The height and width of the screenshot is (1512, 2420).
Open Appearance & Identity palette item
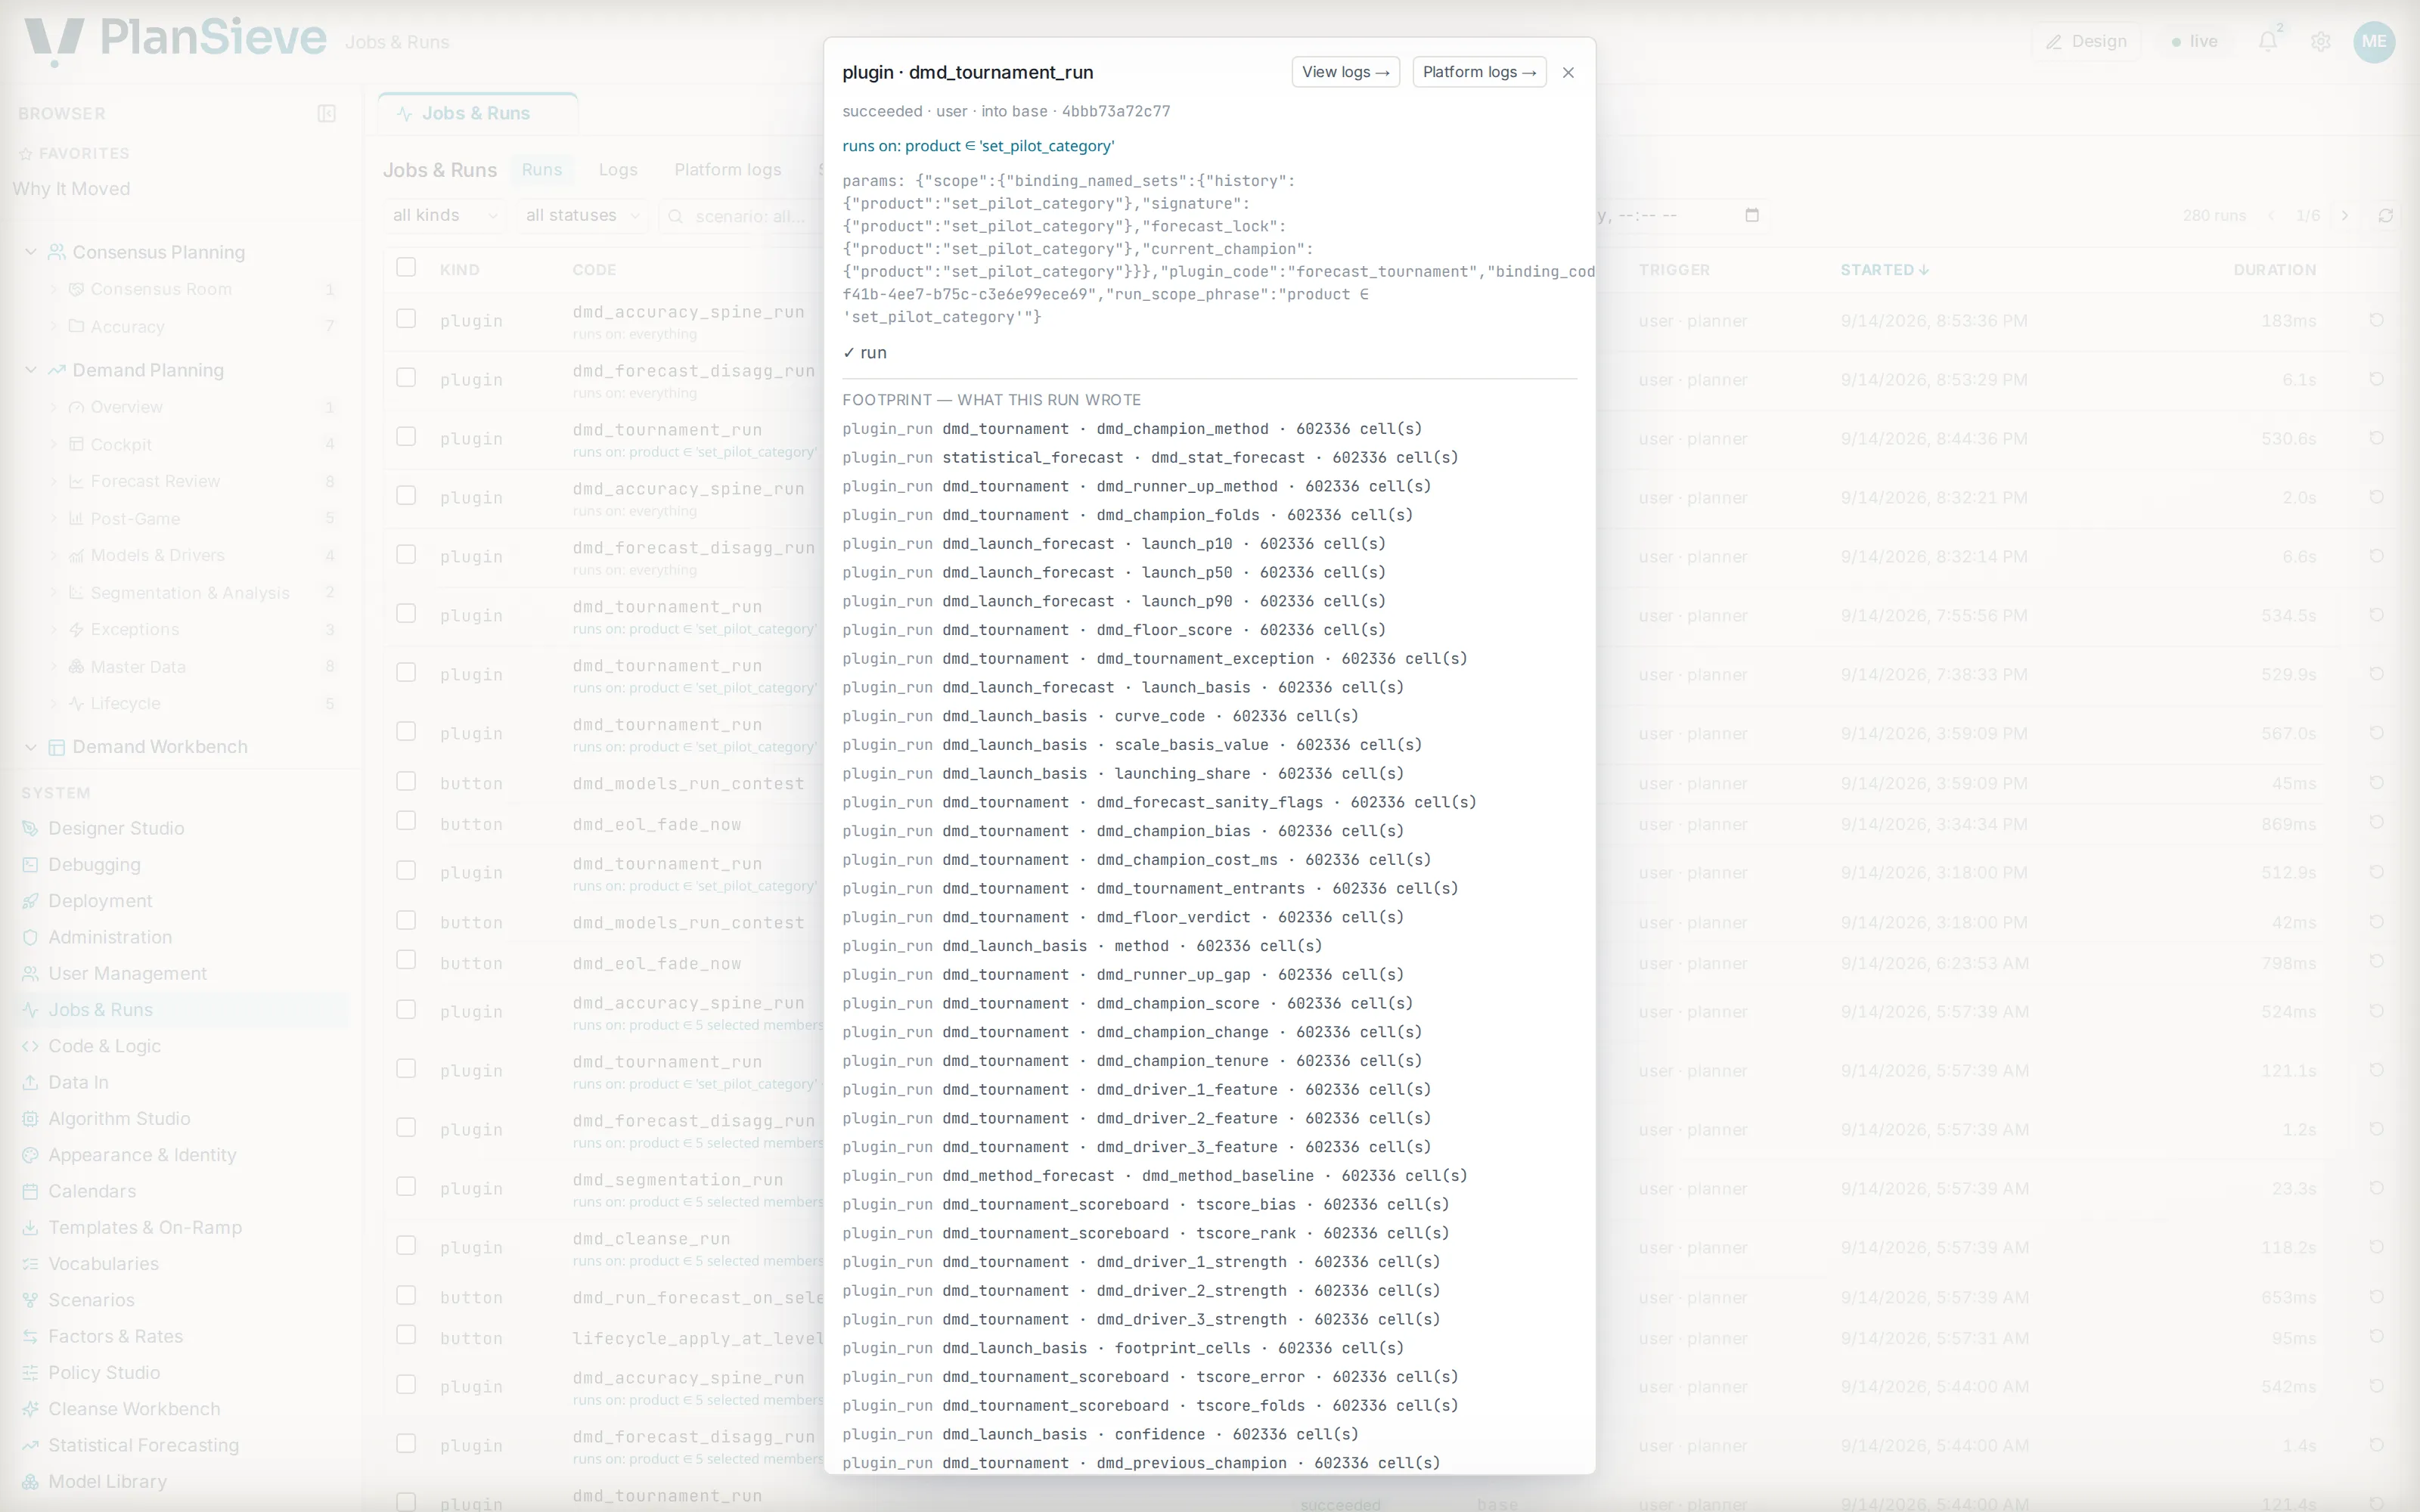(142, 1155)
